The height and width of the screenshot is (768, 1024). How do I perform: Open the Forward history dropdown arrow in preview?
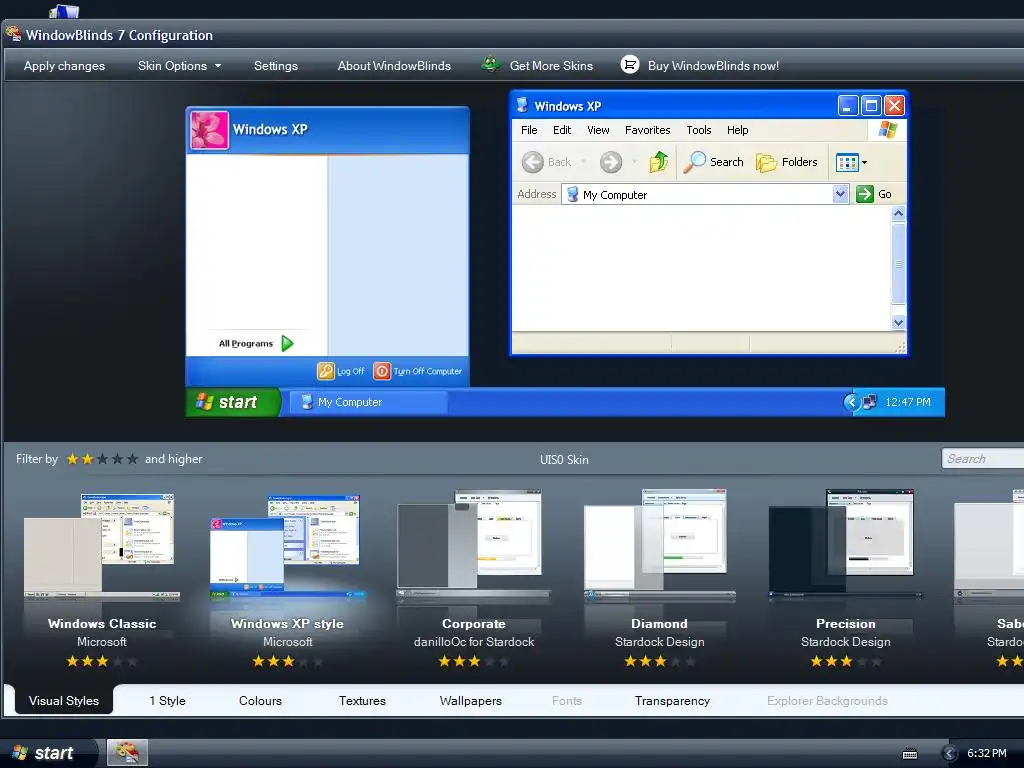pyautogui.click(x=634, y=162)
